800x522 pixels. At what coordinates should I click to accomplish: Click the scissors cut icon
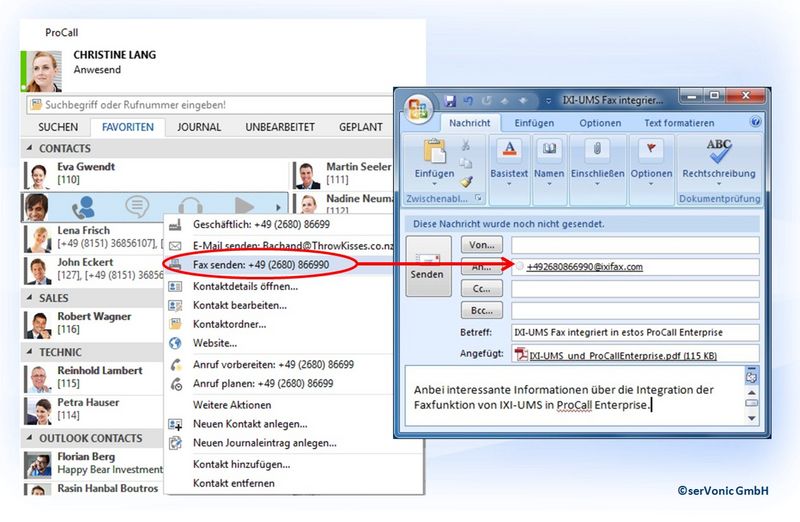[465, 146]
